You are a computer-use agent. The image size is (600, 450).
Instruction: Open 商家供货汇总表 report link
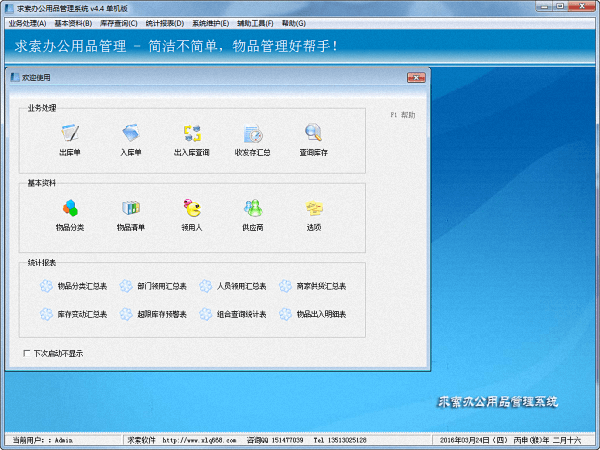coord(321,286)
